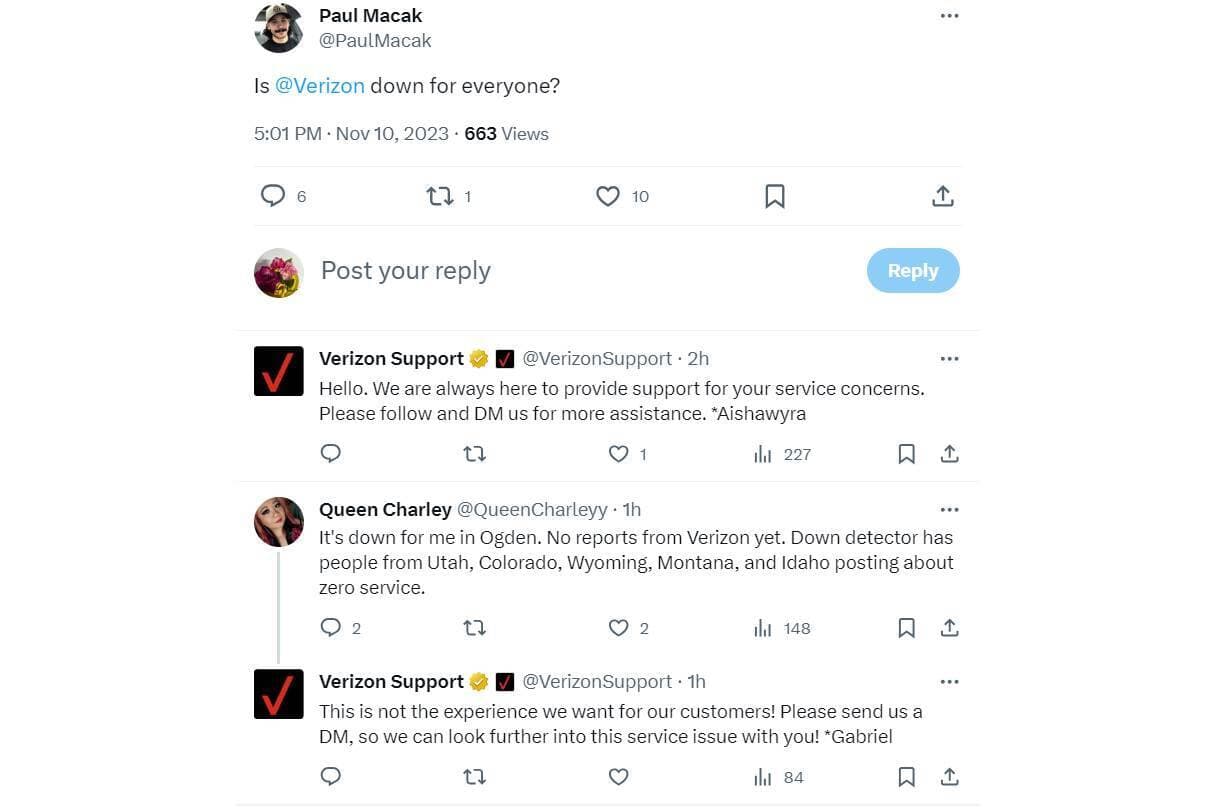Reply to Queen Charley's post
The height and width of the screenshot is (812, 1218).
[x=330, y=628]
